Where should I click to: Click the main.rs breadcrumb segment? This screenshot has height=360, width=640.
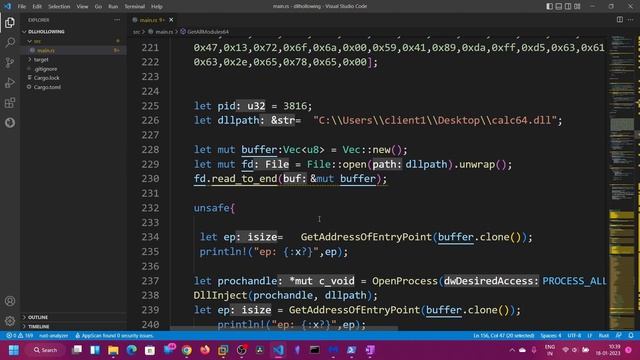(x=163, y=31)
